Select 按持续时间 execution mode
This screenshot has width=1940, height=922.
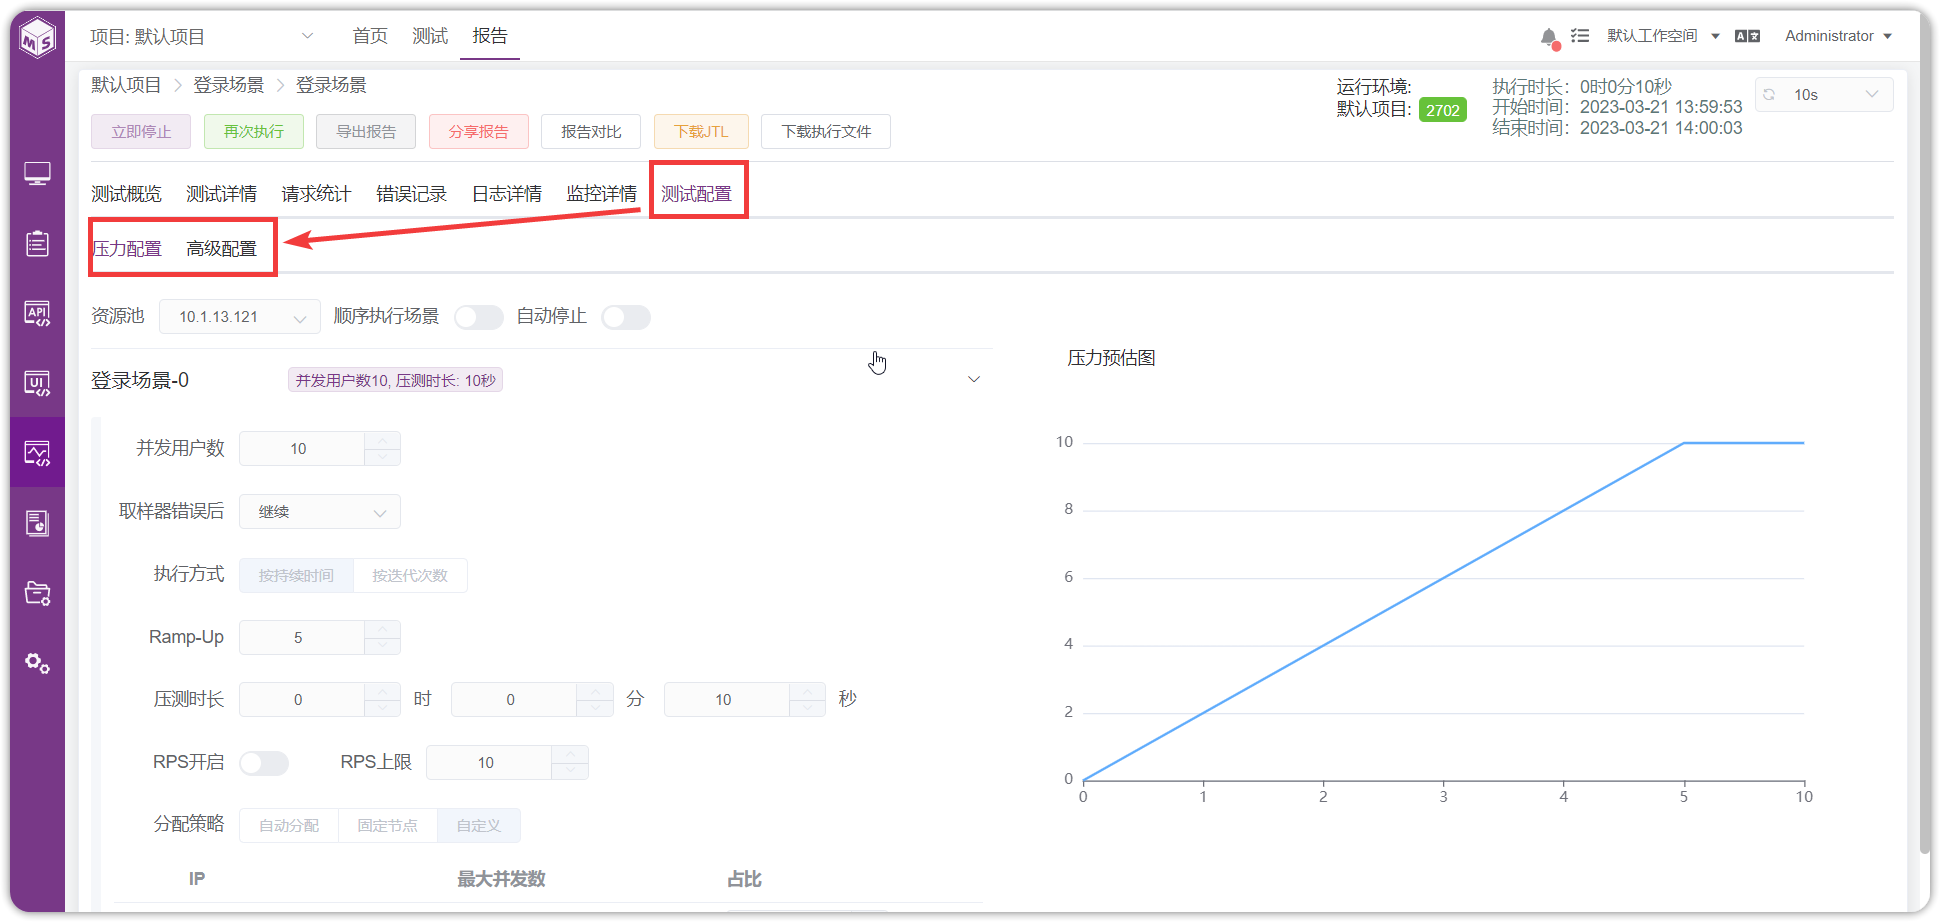pyautogui.click(x=296, y=575)
